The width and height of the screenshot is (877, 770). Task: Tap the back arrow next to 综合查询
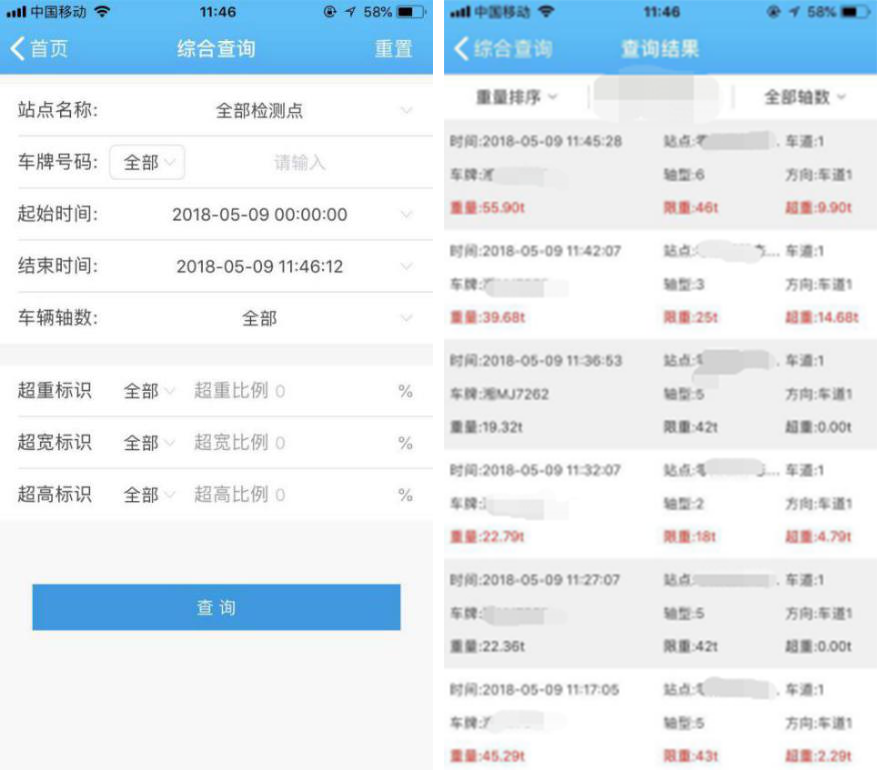coord(461,49)
